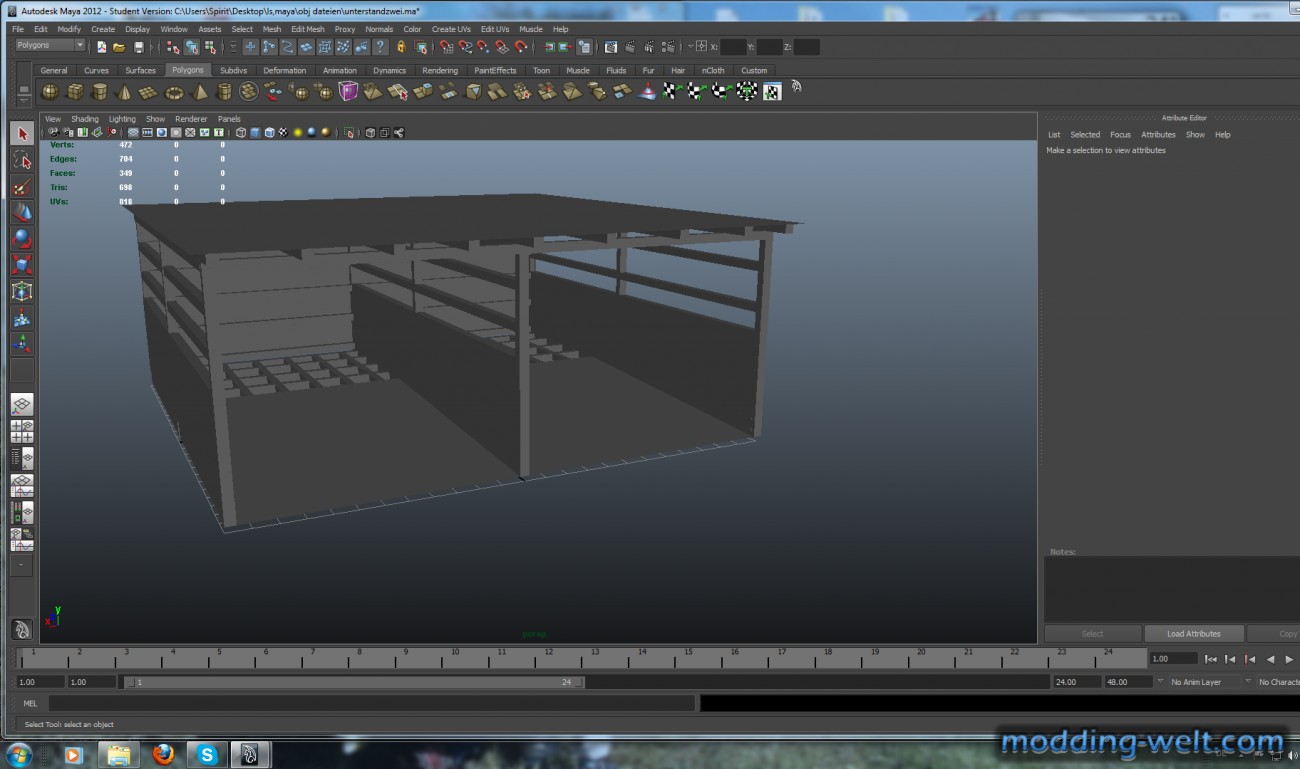Viewport: 1300px width, 769px height.
Task: Switch to persp/graph editor layout
Action: coord(22,486)
